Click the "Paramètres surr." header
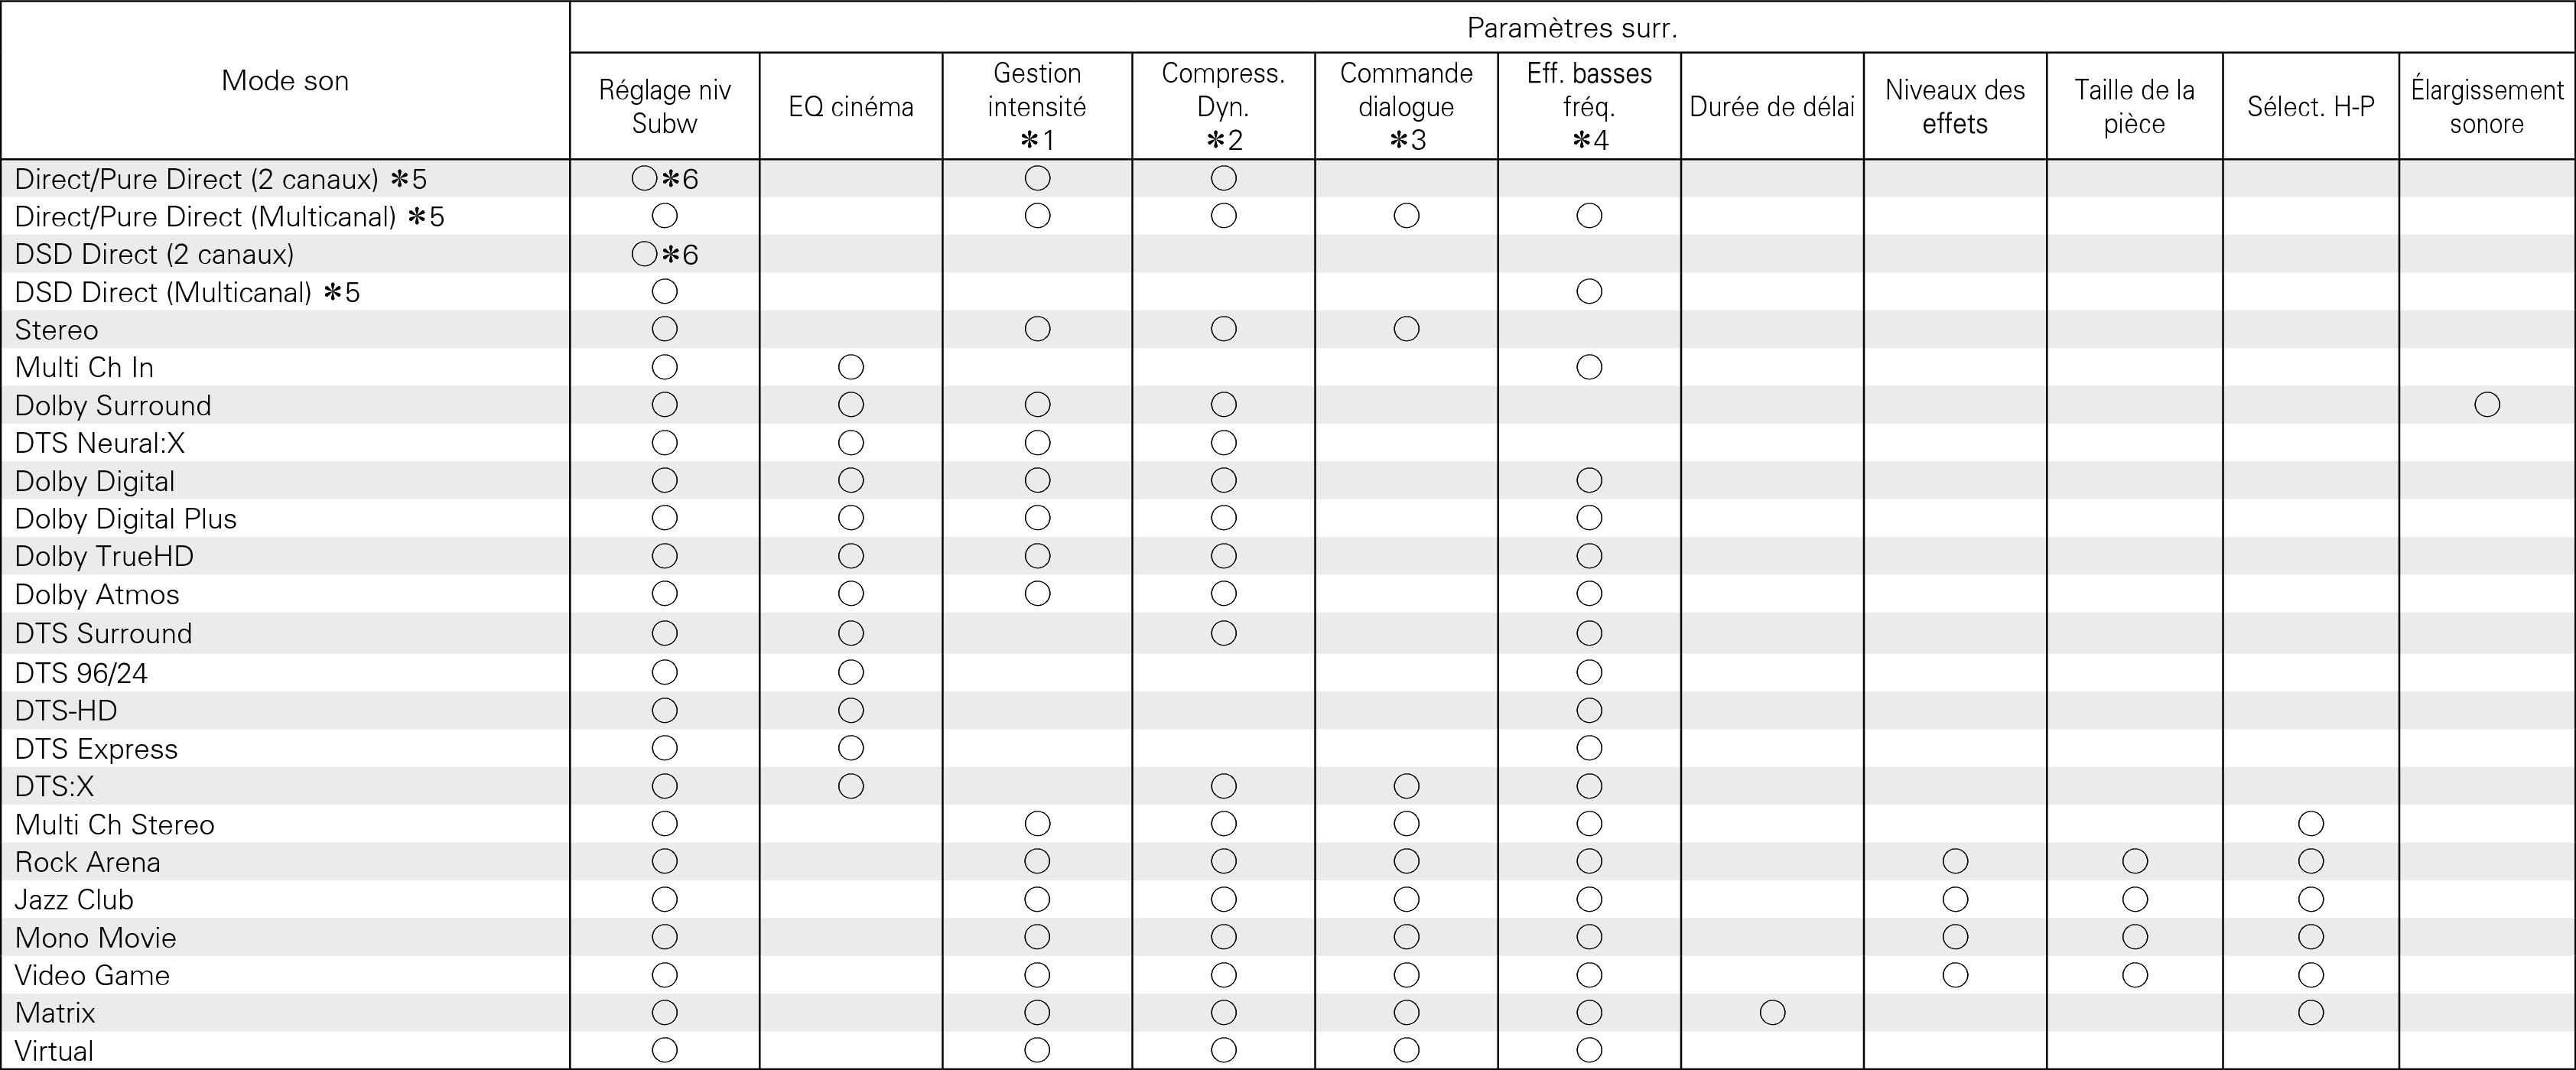Viewport: 2576px width, 1070px height. tap(1572, 28)
